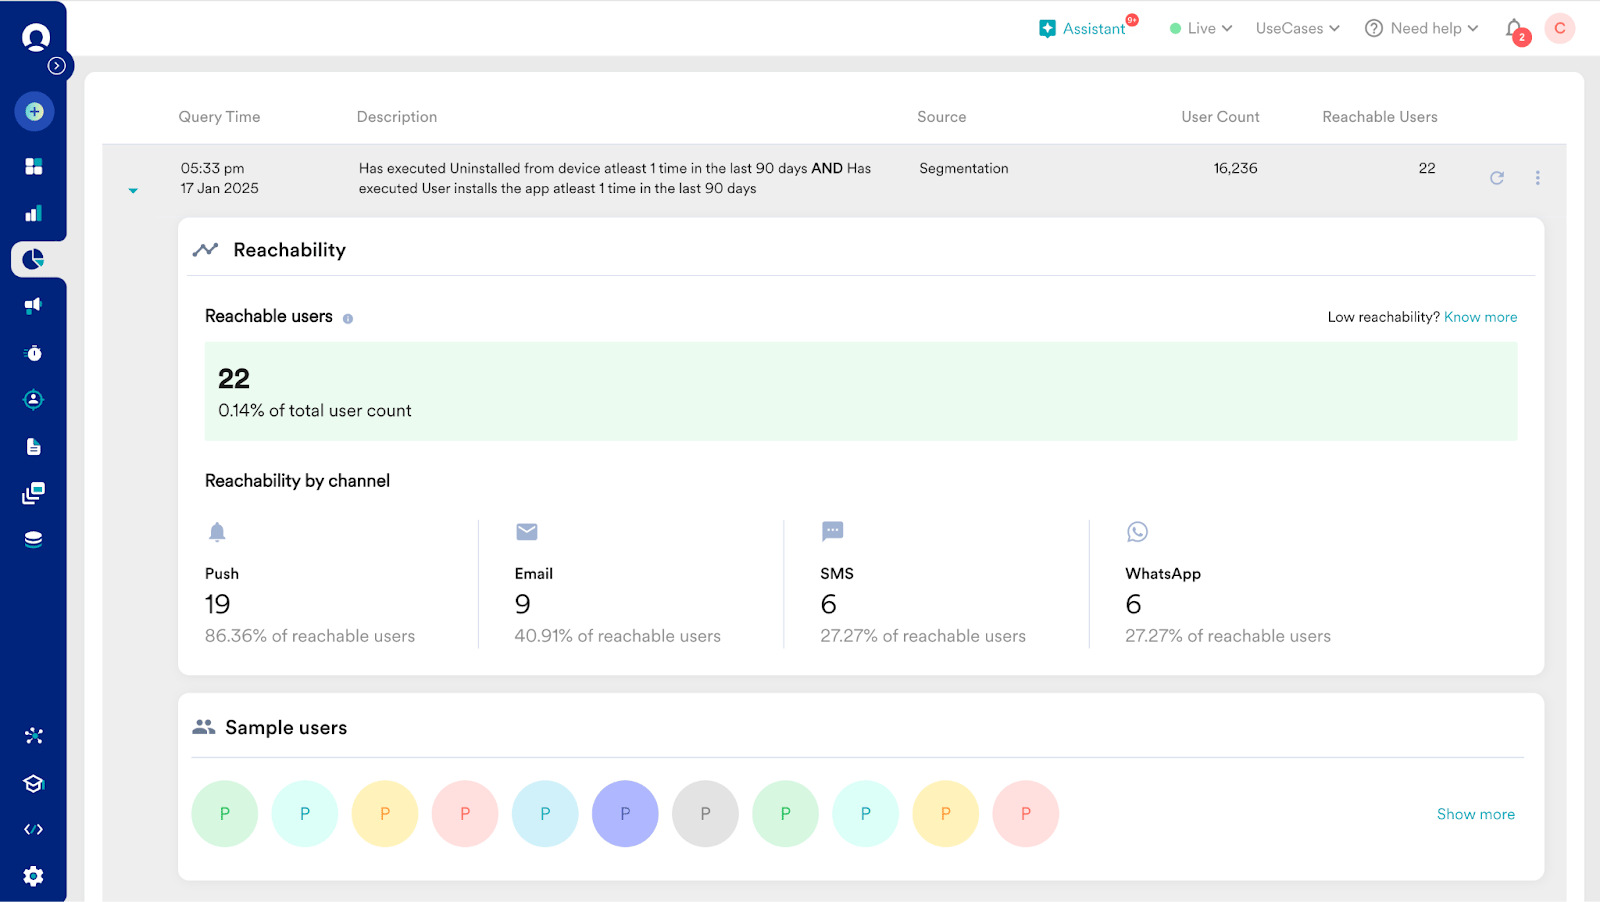This screenshot has height=902, width=1600.
Task: Click Show more sample users
Action: 1475,814
